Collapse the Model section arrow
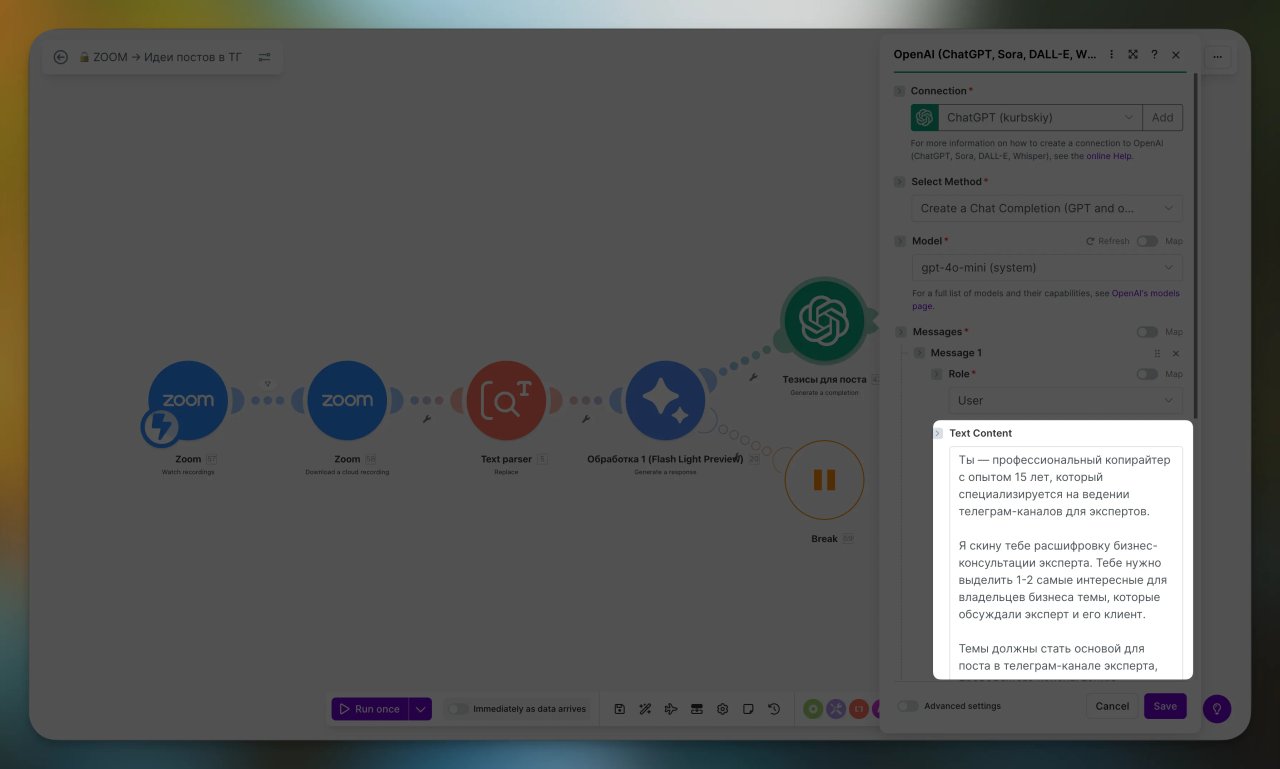This screenshot has width=1280, height=769. tap(899, 241)
